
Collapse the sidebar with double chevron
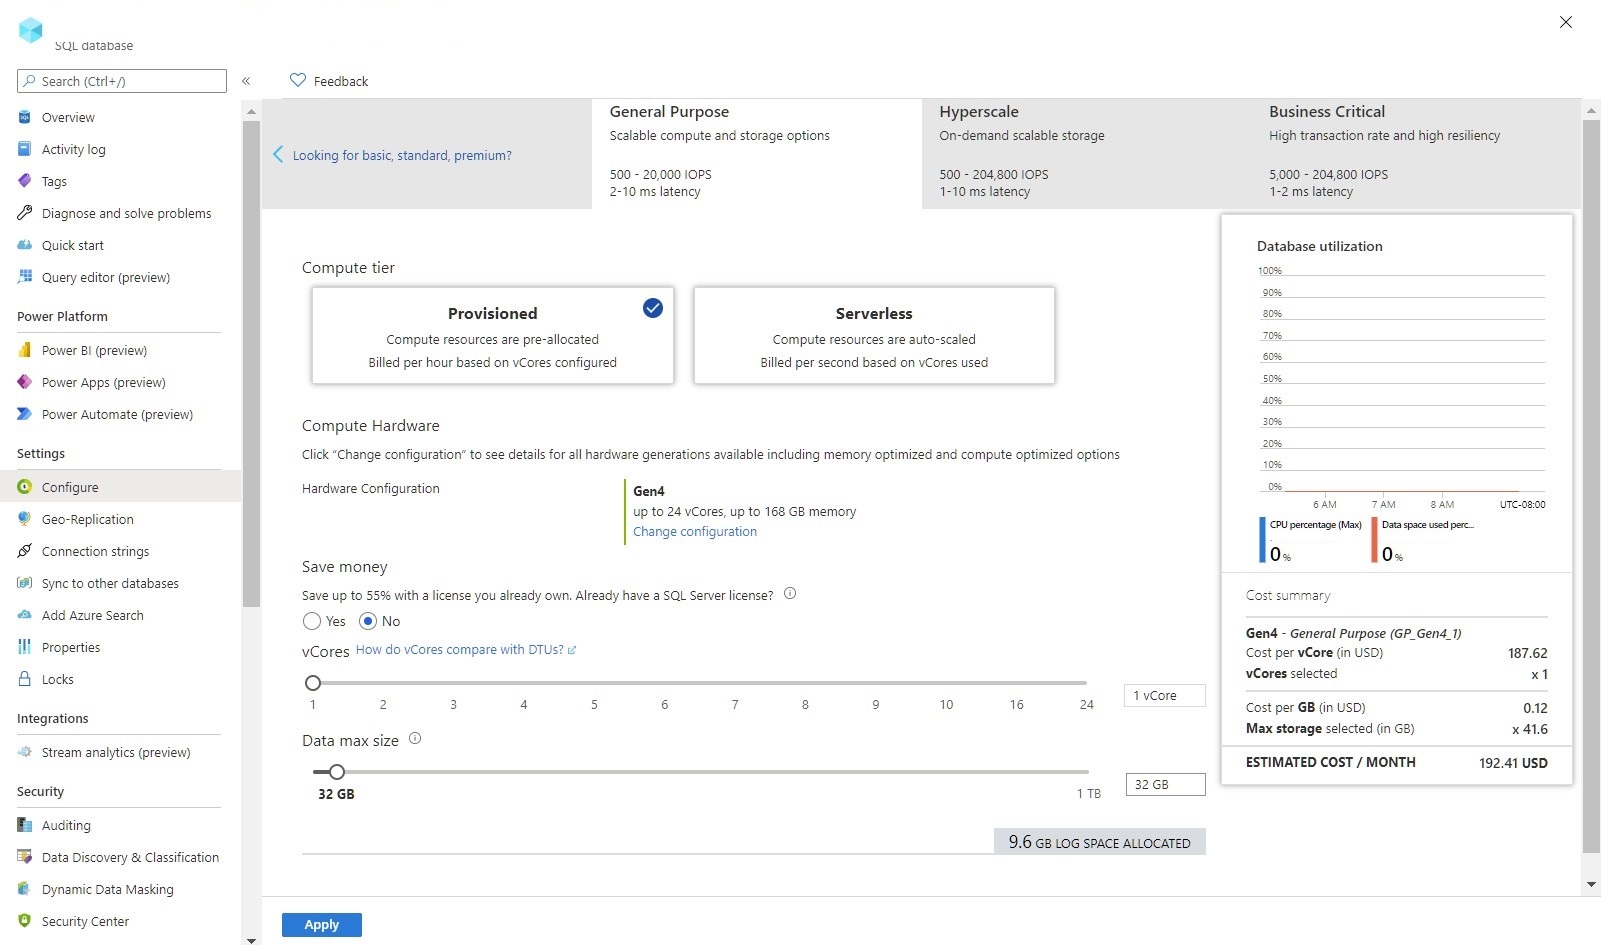246,81
